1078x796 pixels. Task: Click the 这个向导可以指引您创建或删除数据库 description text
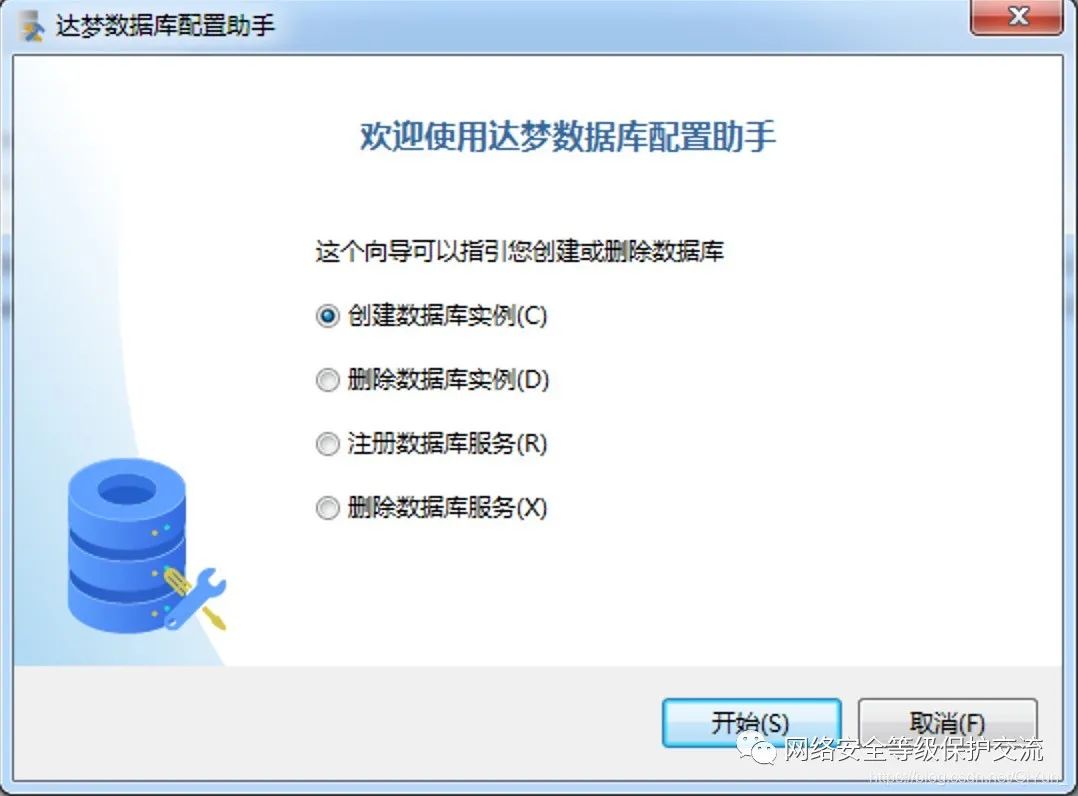[520, 251]
